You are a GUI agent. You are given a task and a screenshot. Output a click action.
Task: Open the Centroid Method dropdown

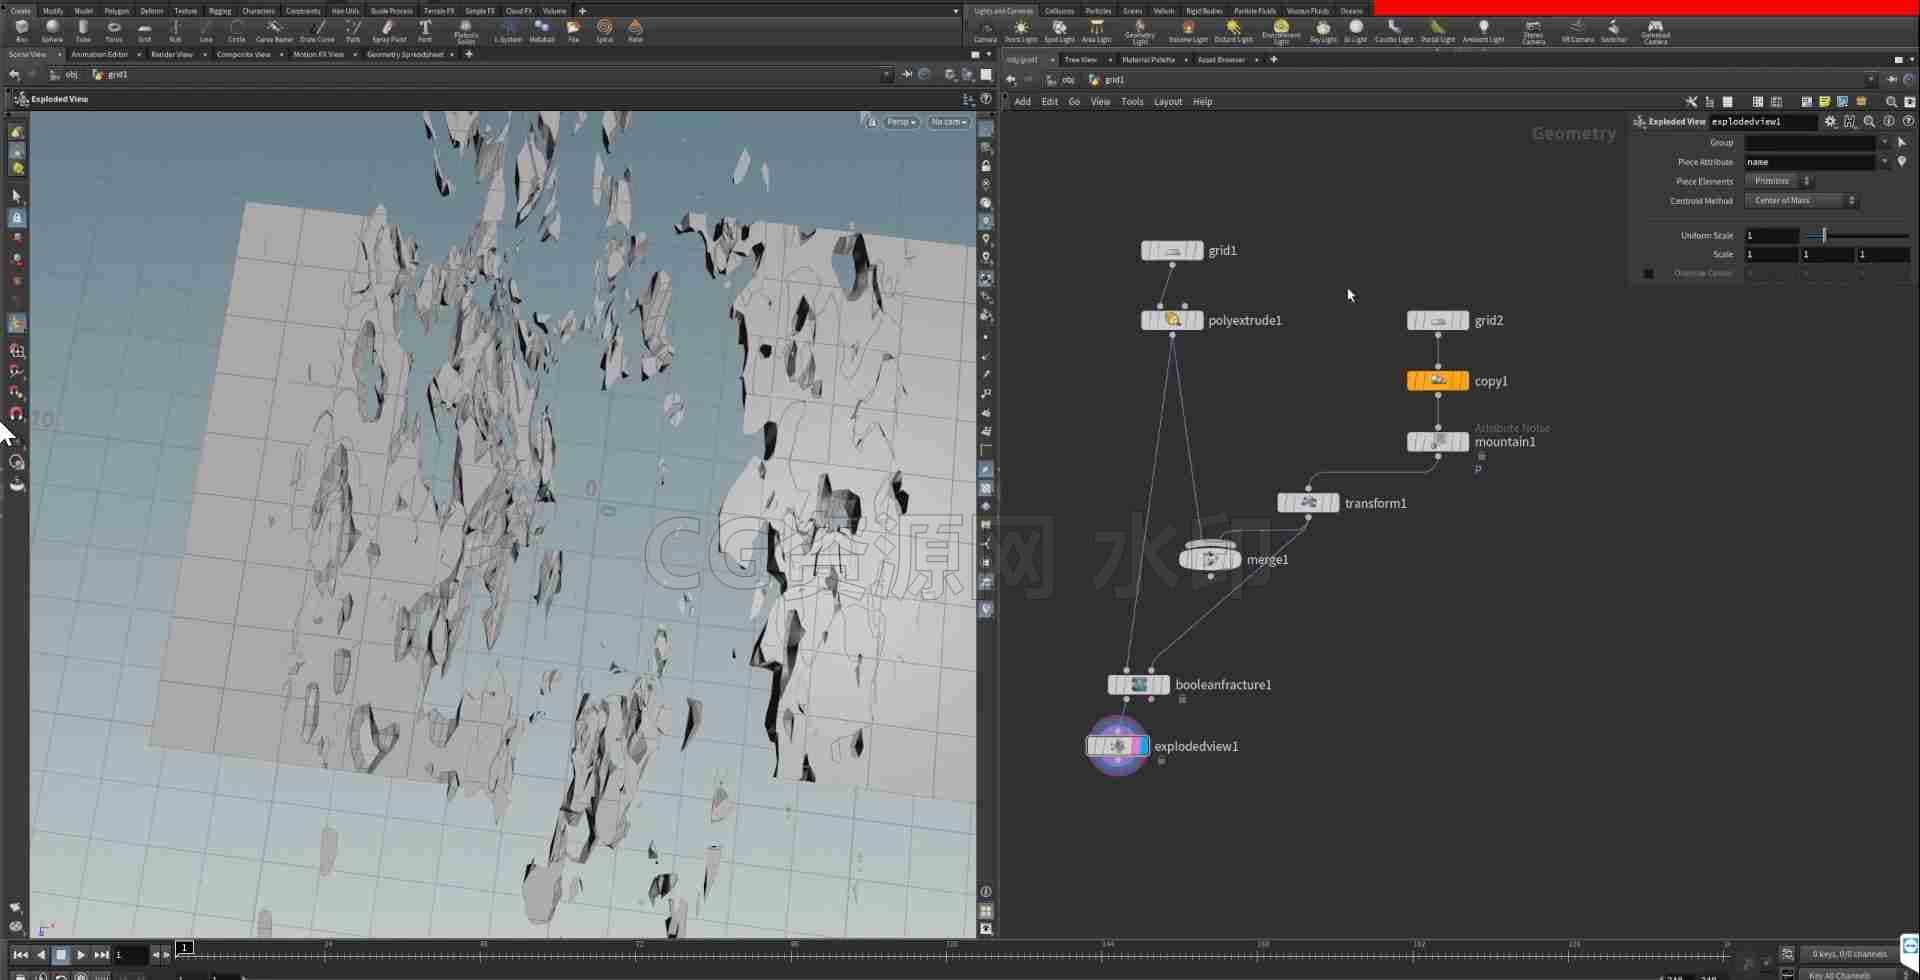click(x=1800, y=200)
